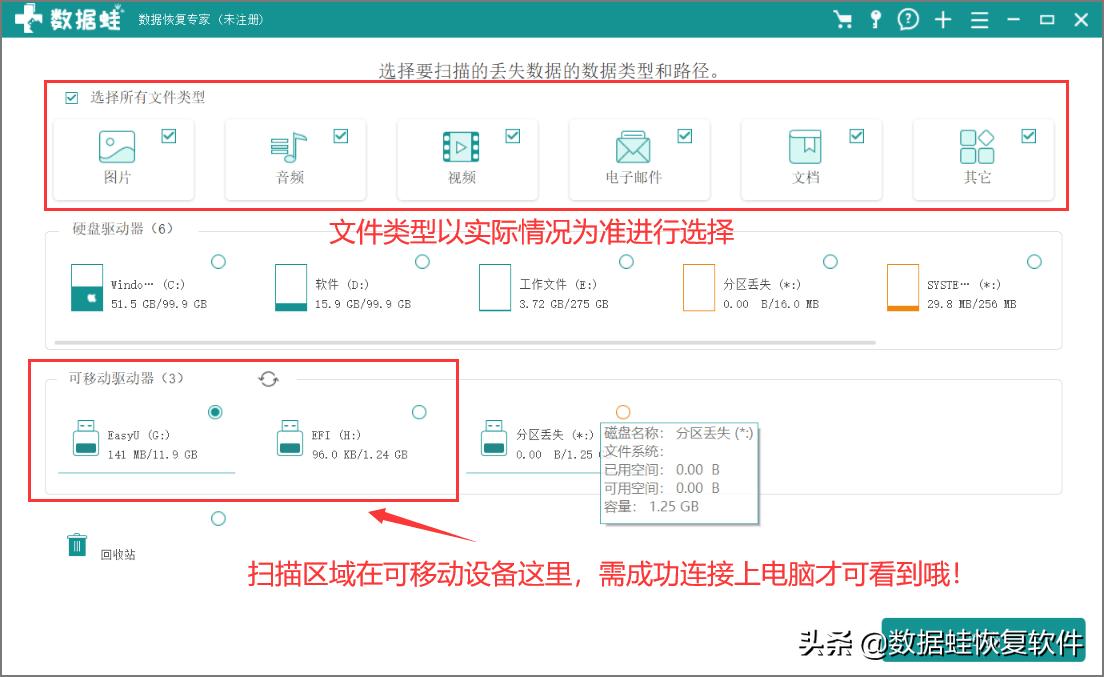
Task: Uncheck the 其它 file type checkbox
Action: pos(1027,134)
